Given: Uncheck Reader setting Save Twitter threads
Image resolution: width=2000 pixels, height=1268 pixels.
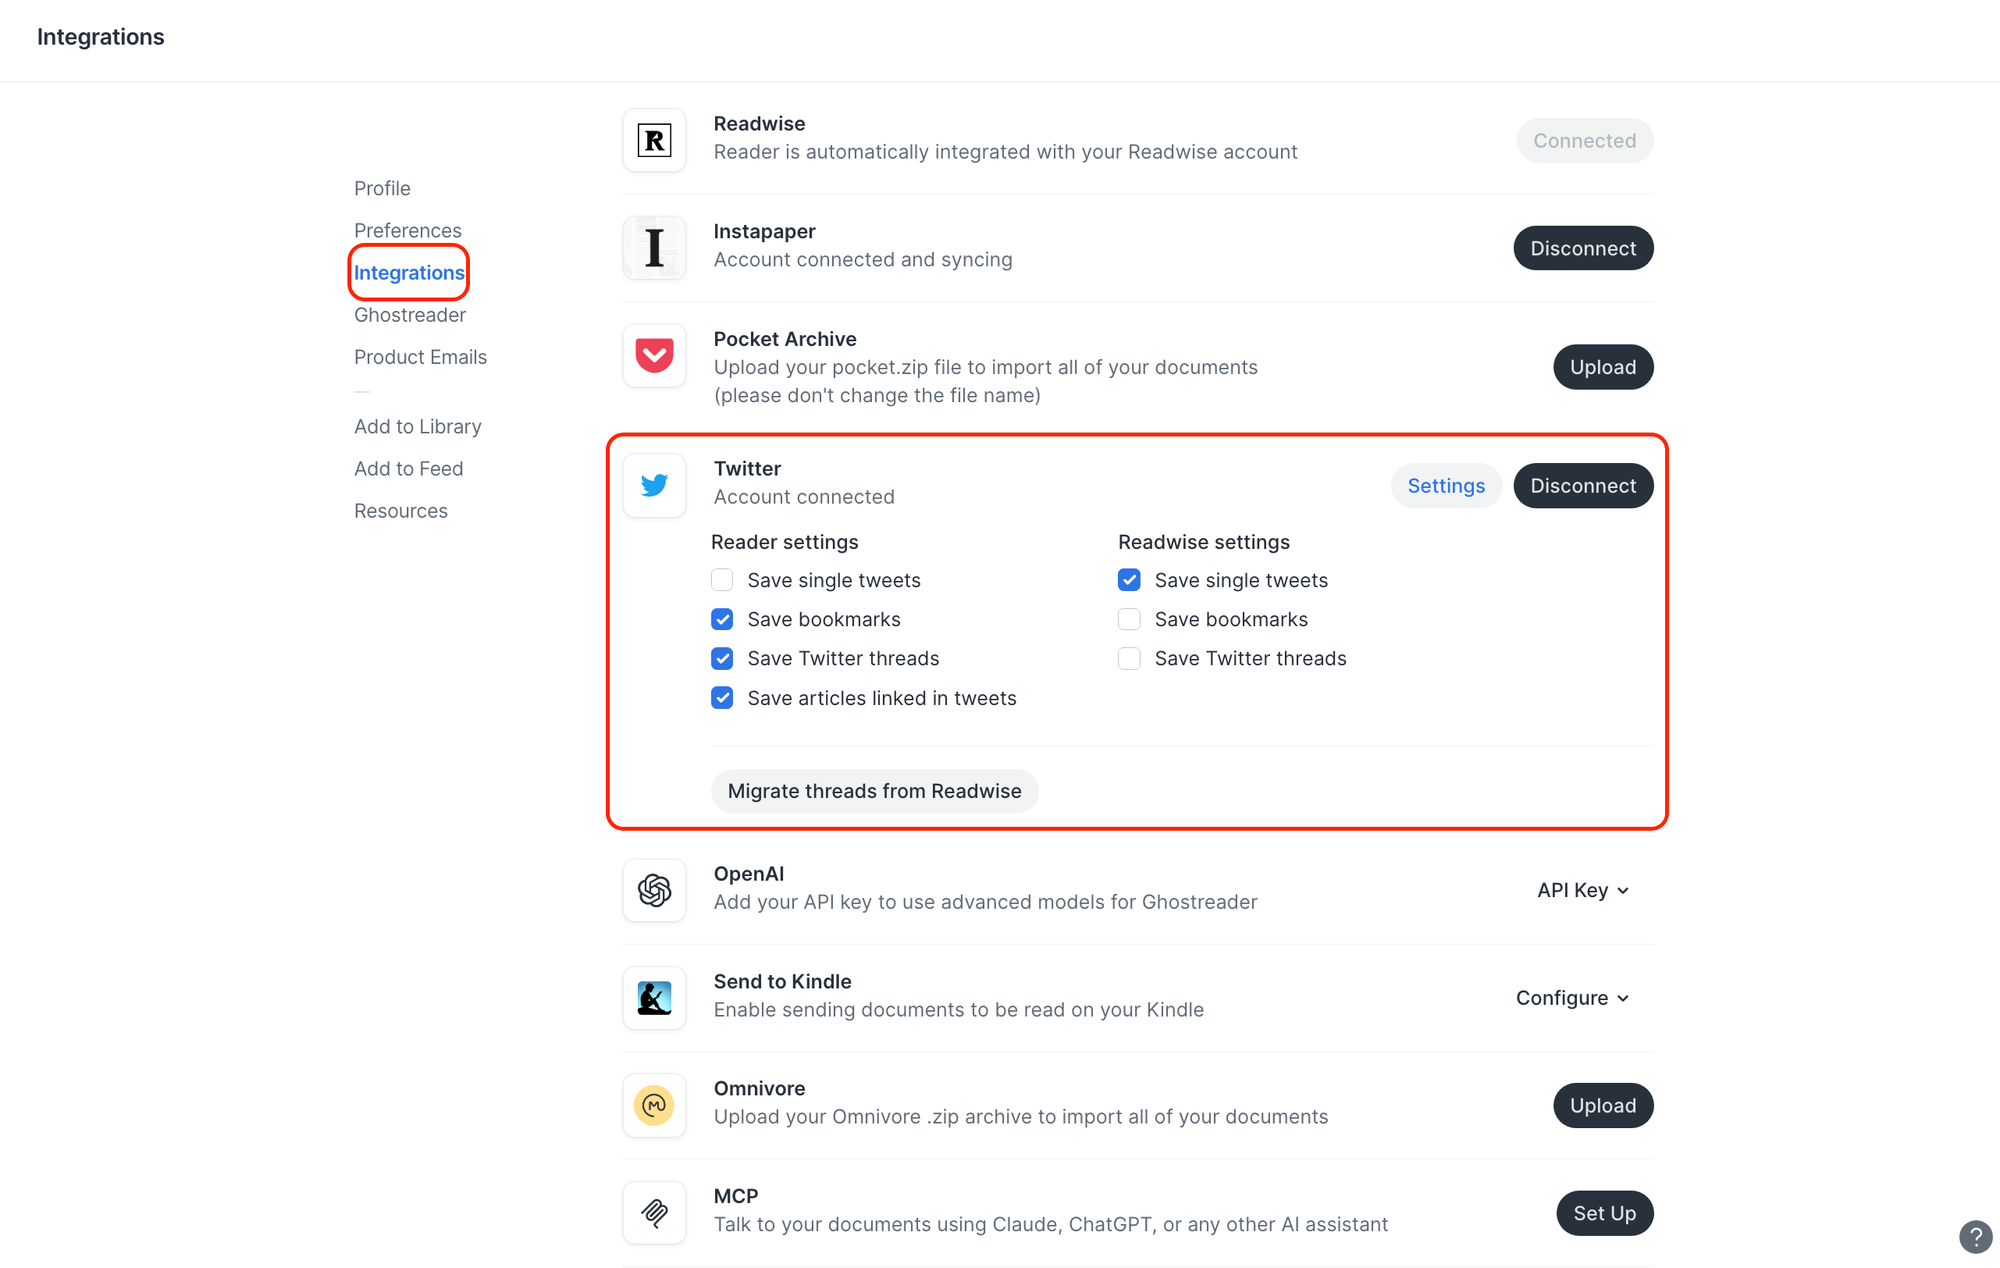Looking at the screenshot, I should click(x=722, y=658).
